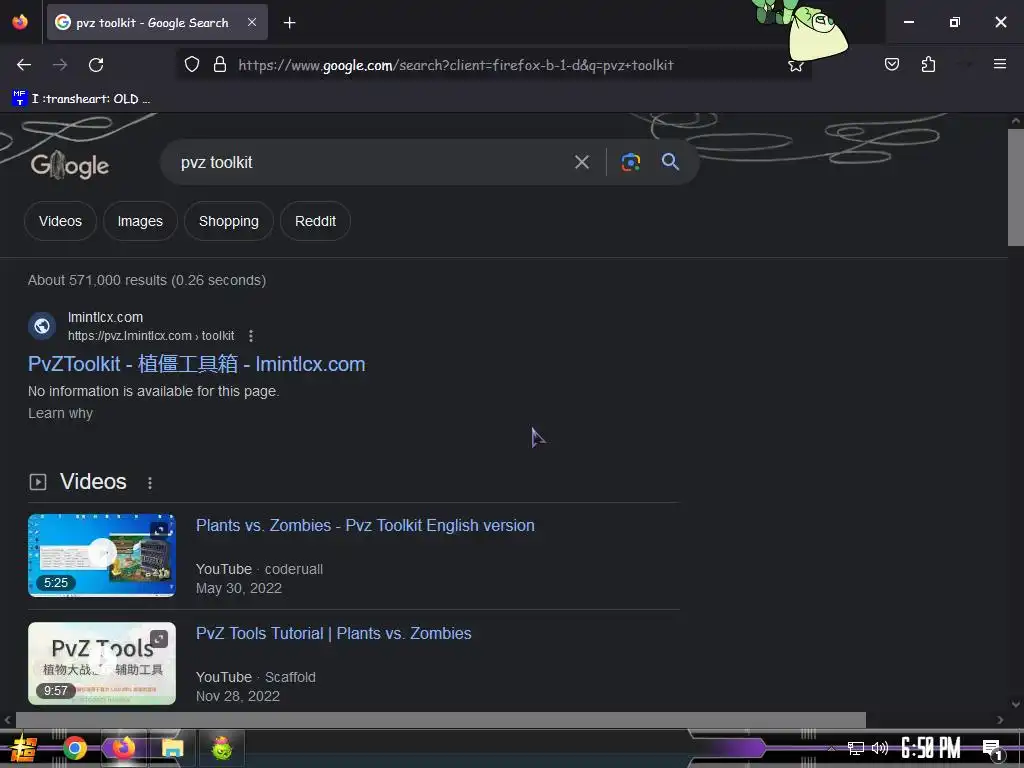The image size is (1024, 768).
Task: Switch to Firefox in the taskbar
Action: tap(123, 748)
